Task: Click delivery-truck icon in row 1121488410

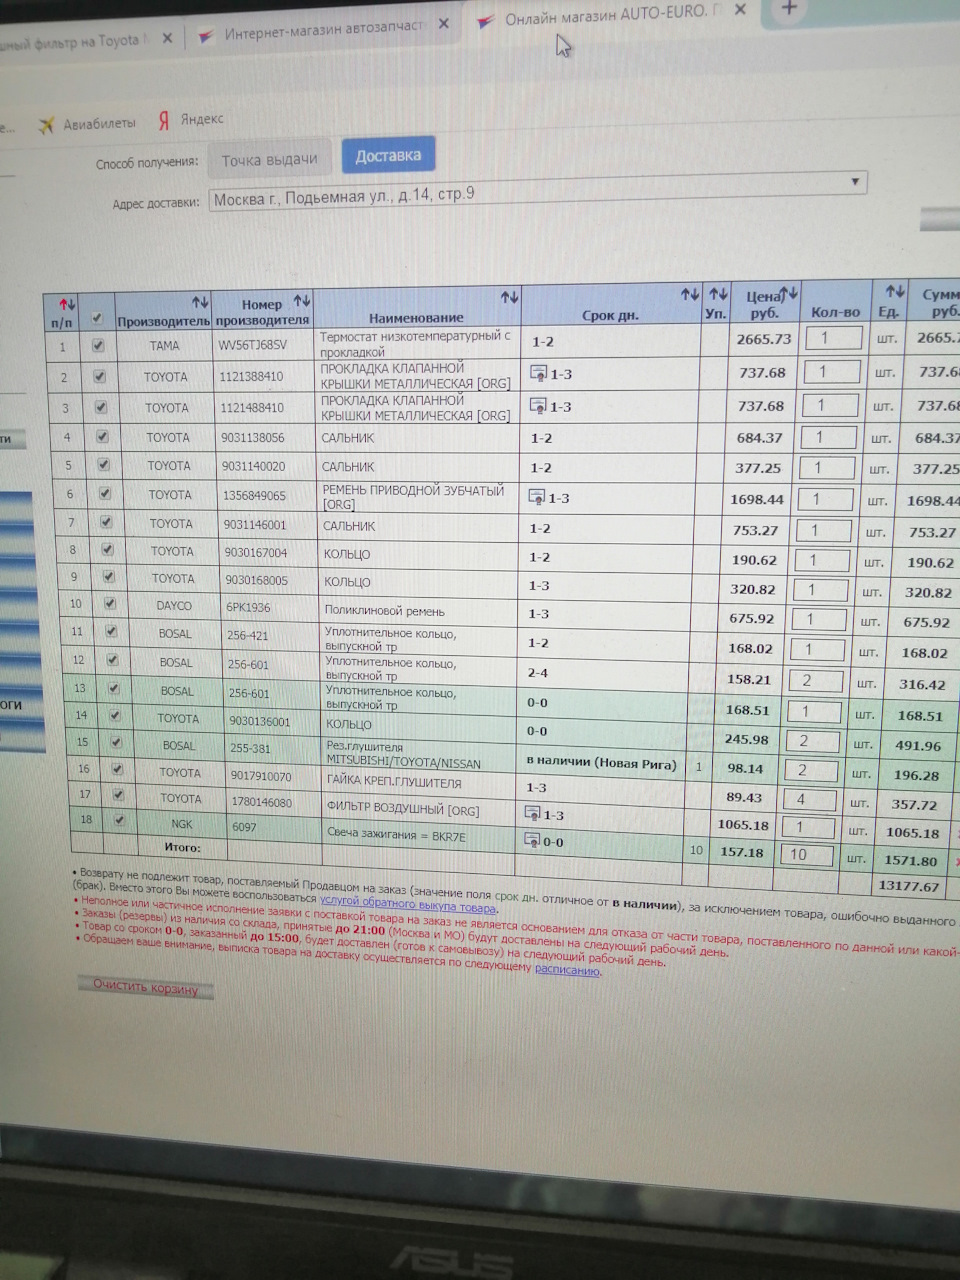Action: pyautogui.click(x=537, y=406)
